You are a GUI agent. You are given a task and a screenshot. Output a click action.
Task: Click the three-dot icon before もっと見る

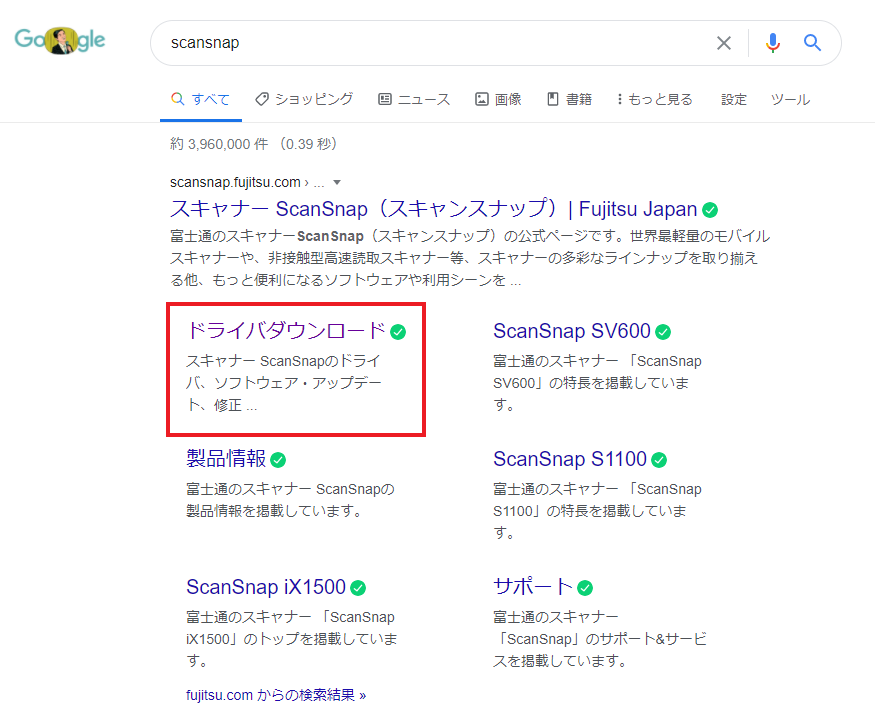(x=619, y=99)
